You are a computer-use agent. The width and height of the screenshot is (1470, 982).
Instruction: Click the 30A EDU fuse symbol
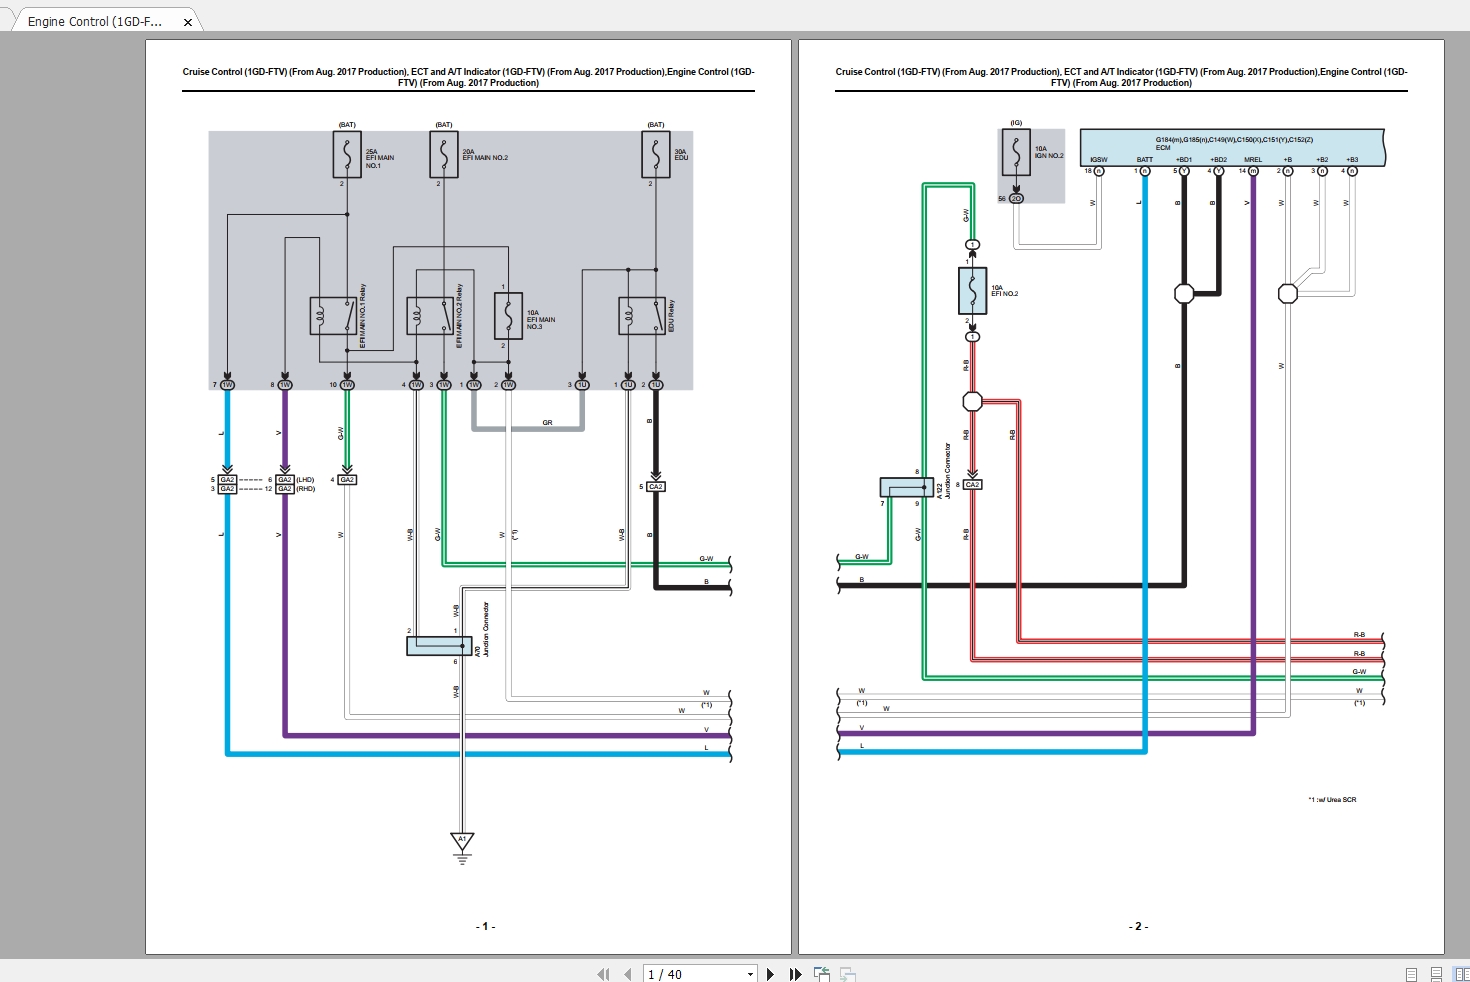[x=656, y=155]
